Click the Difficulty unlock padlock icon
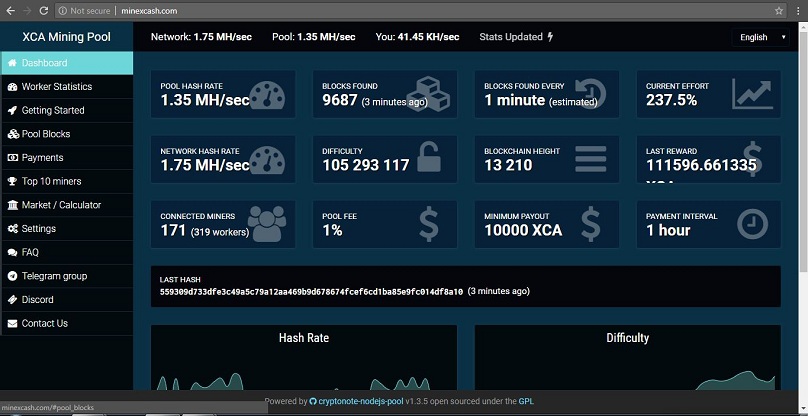 tap(429, 157)
